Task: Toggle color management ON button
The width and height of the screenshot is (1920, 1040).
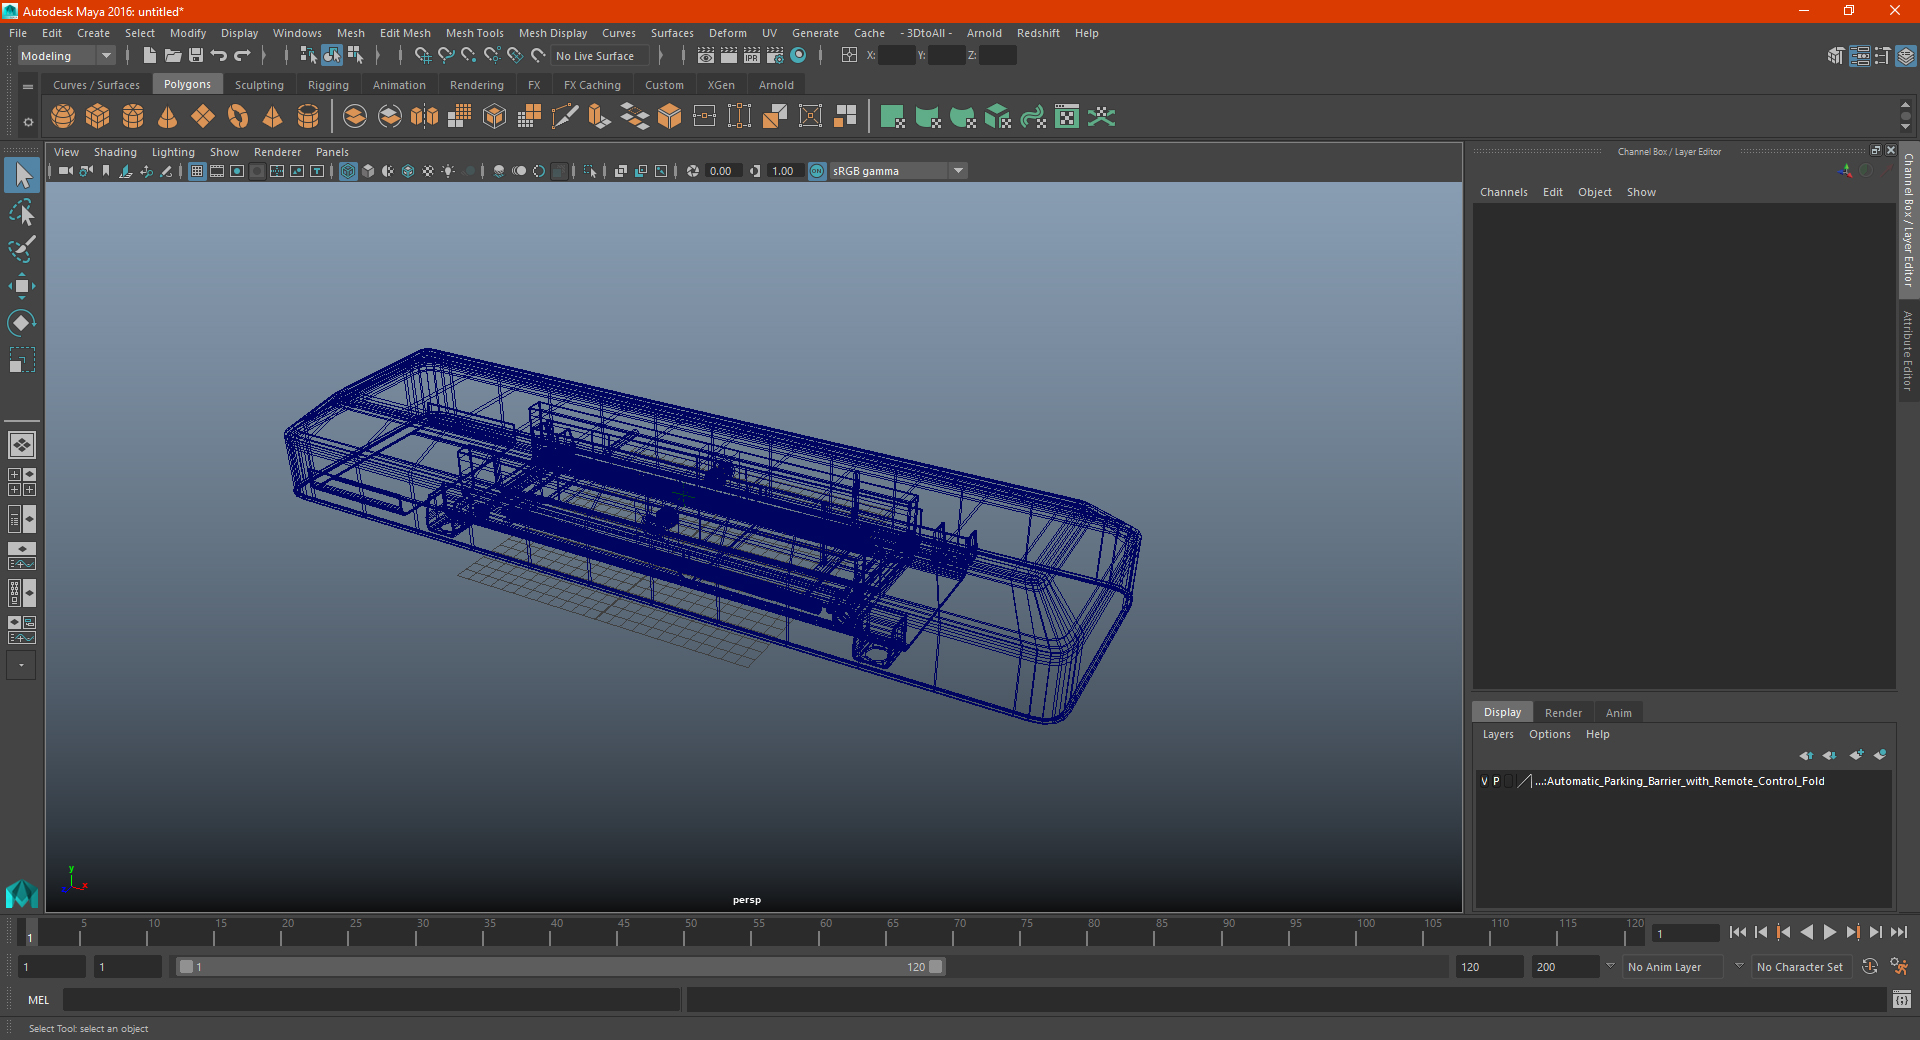Action: [817, 171]
